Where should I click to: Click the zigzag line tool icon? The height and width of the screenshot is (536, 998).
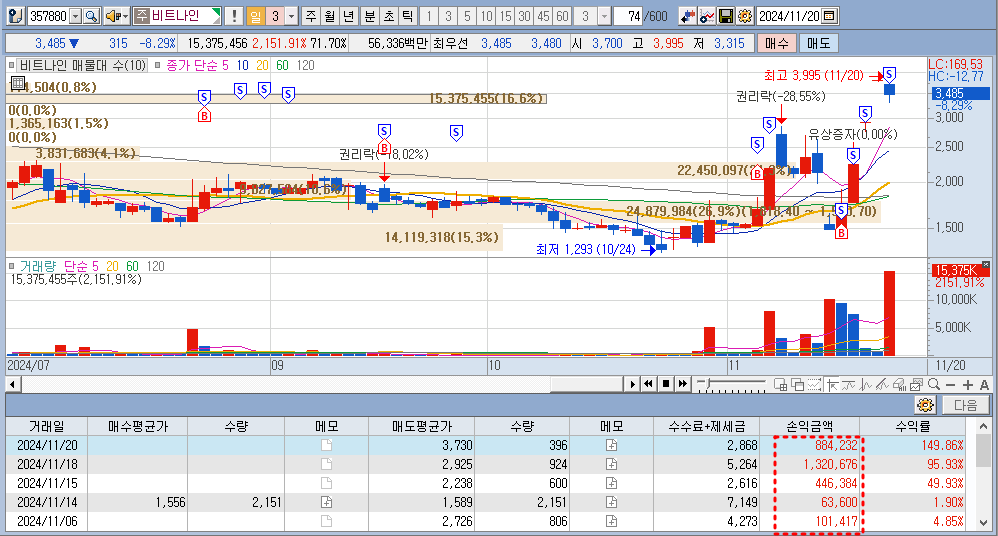(x=866, y=384)
